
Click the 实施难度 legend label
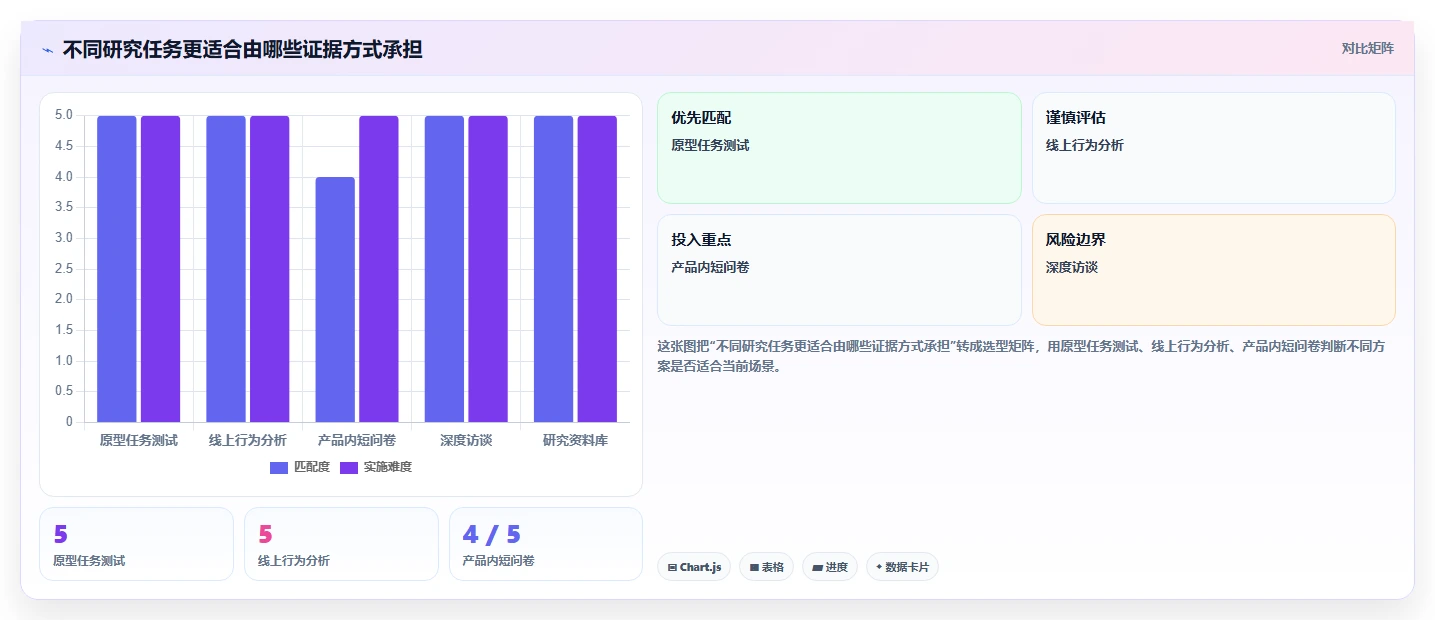pos(388,467)
